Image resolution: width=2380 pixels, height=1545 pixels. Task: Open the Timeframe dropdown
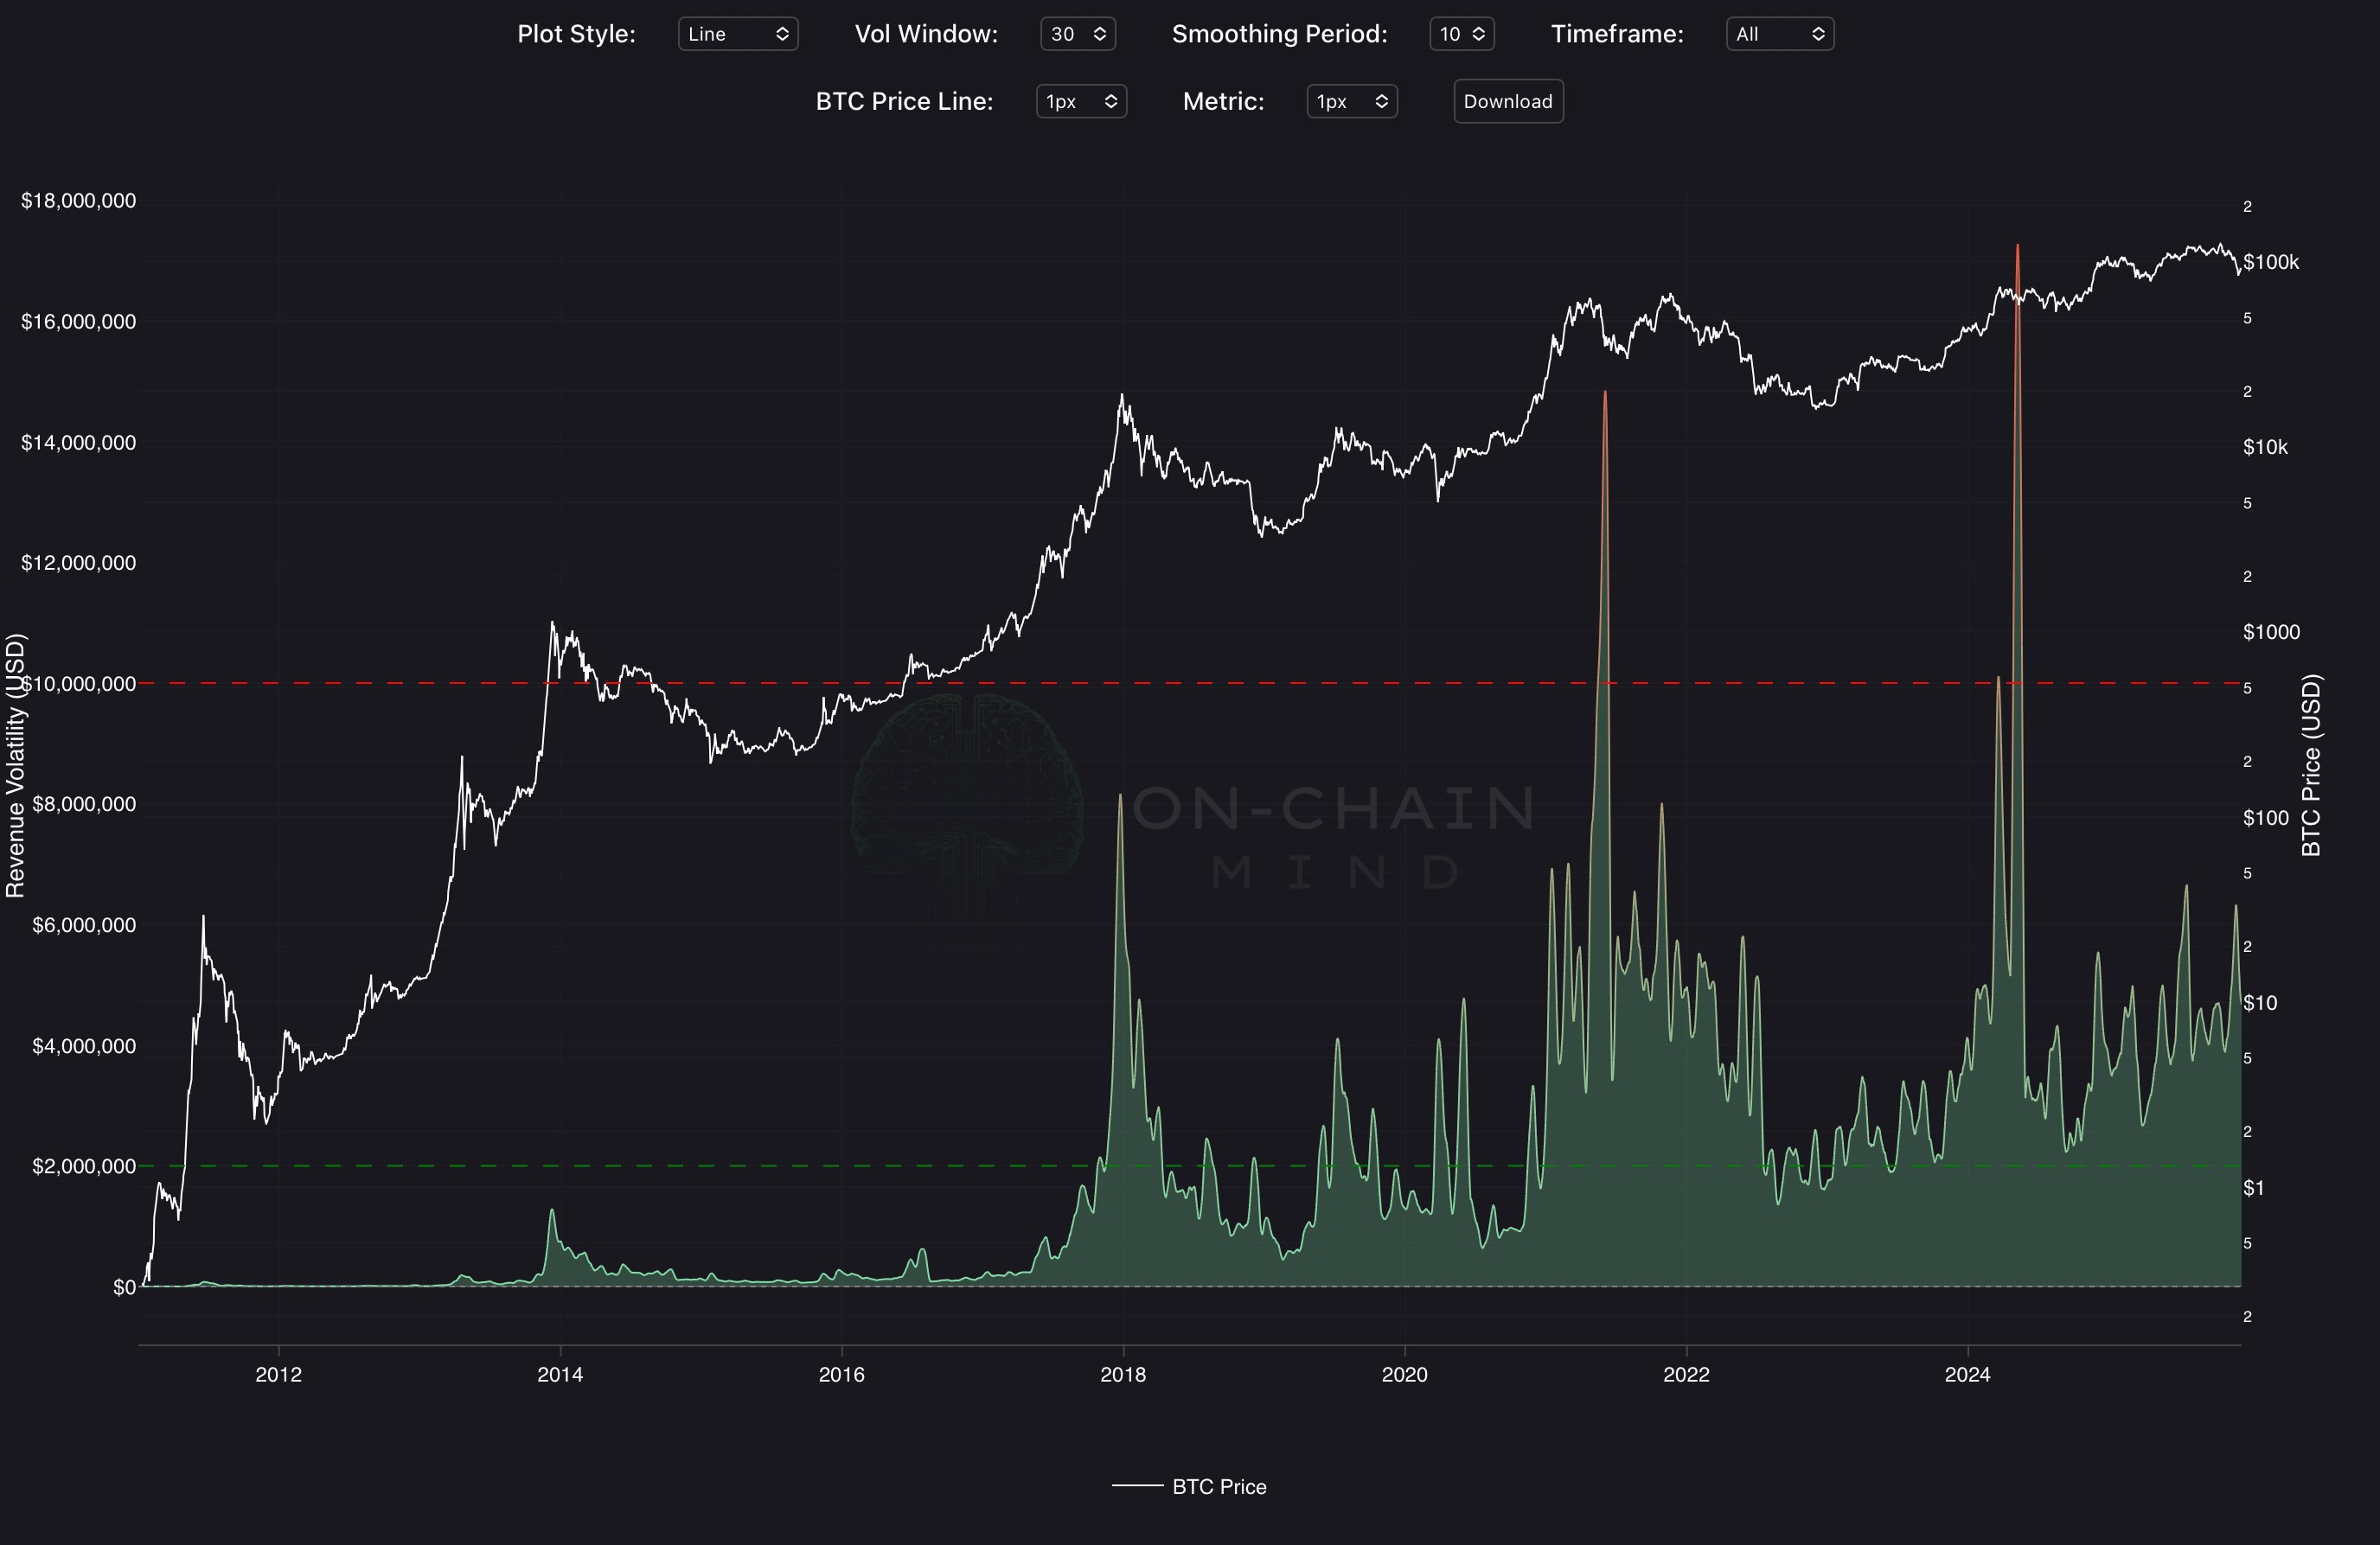(1779, 34)
